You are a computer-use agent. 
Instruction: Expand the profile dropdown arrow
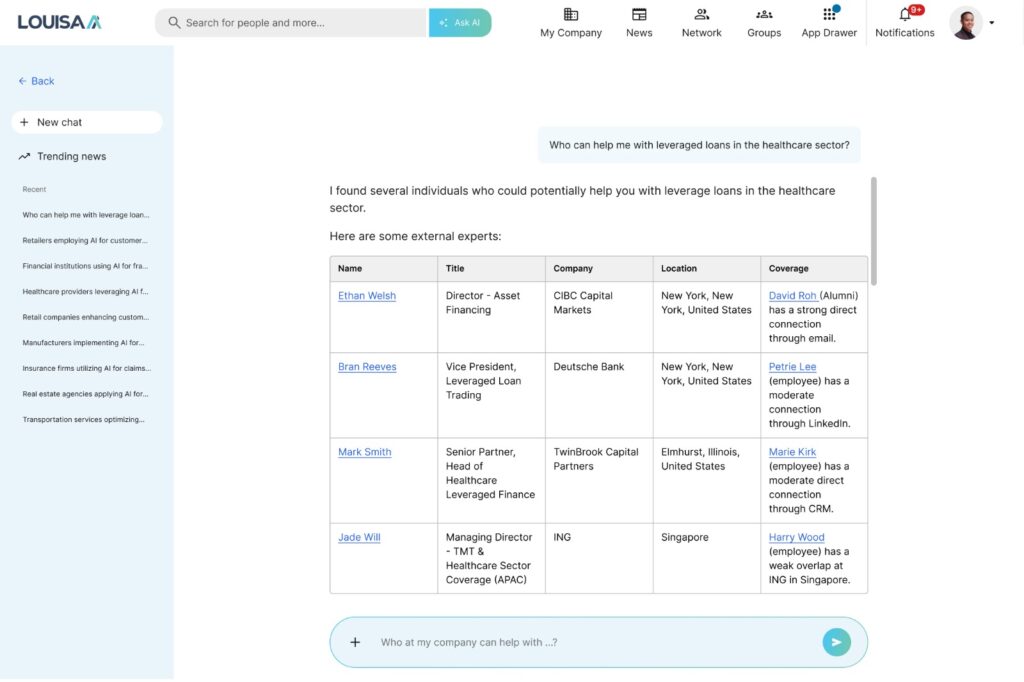(991, 23)
